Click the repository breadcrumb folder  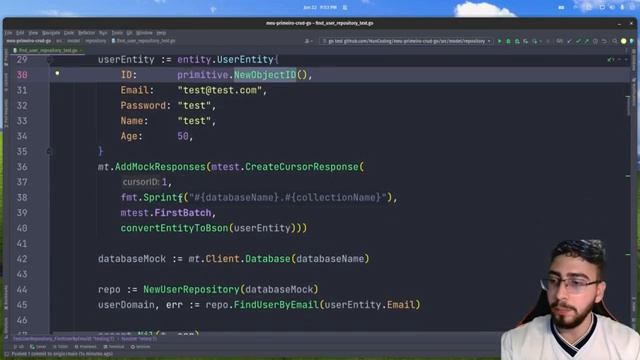tap(96, 41)
